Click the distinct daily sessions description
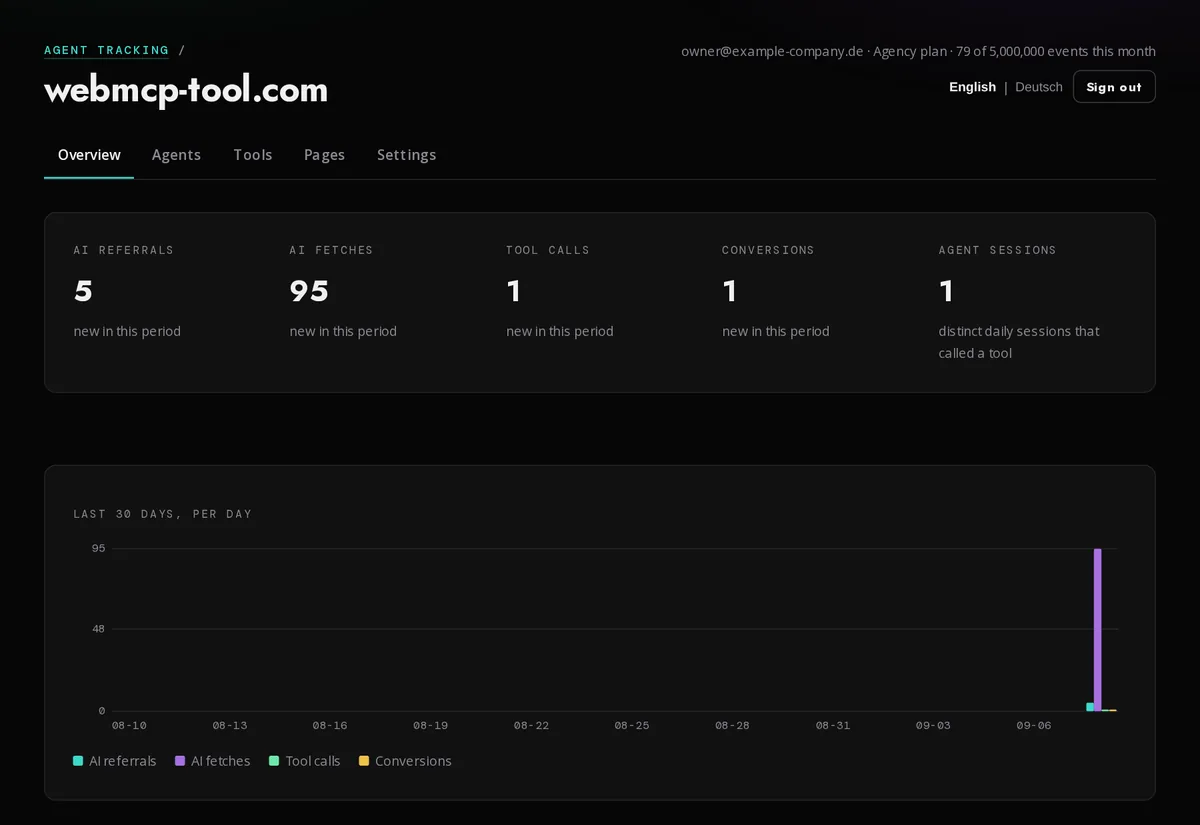The width and height of the screenshot is (1200, 825). [x=1019, y=342]
